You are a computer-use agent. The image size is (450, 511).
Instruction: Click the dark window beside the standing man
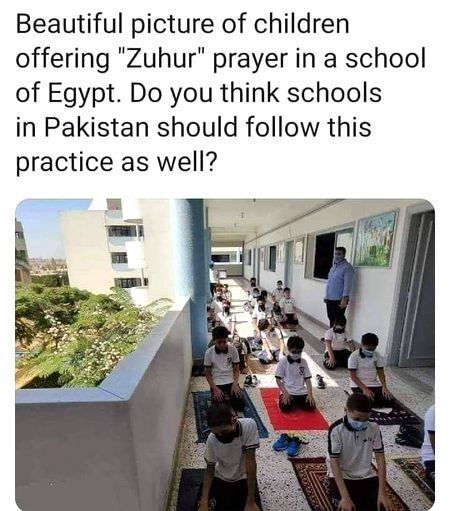click(324, 256)
